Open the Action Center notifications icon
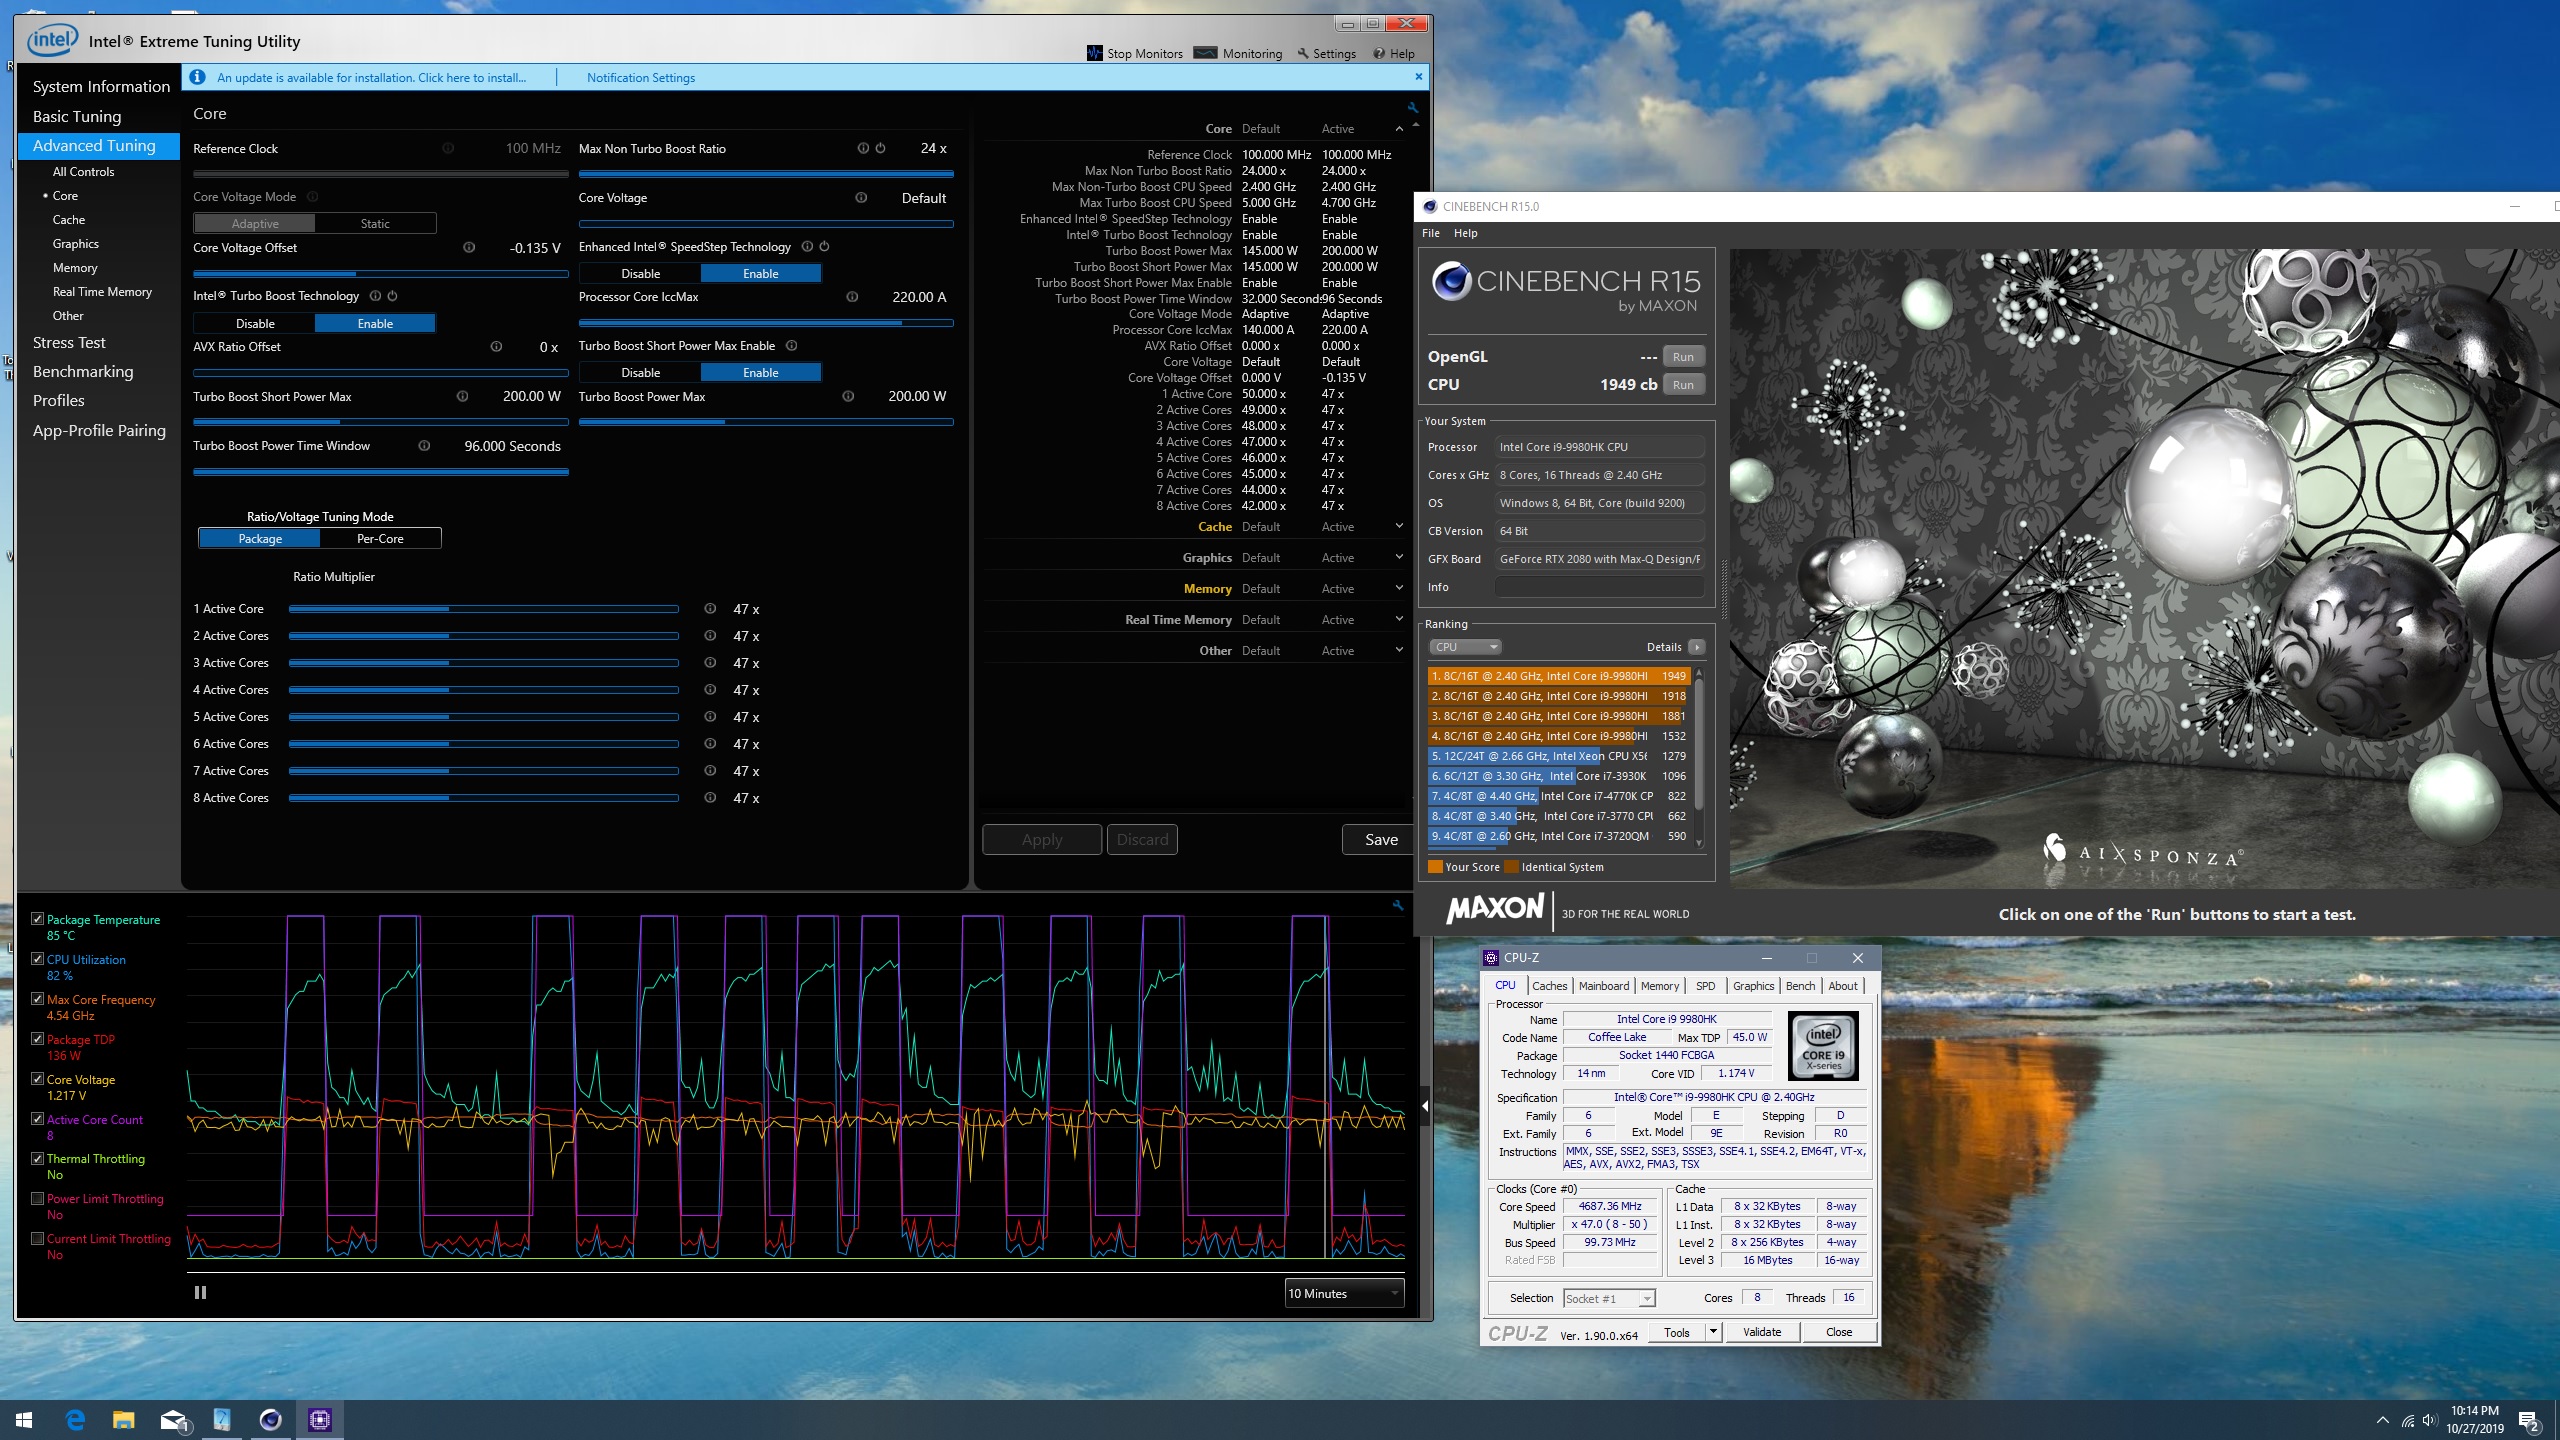This screenshot has height=1440, width=2560. (x=2529, y=1420)
